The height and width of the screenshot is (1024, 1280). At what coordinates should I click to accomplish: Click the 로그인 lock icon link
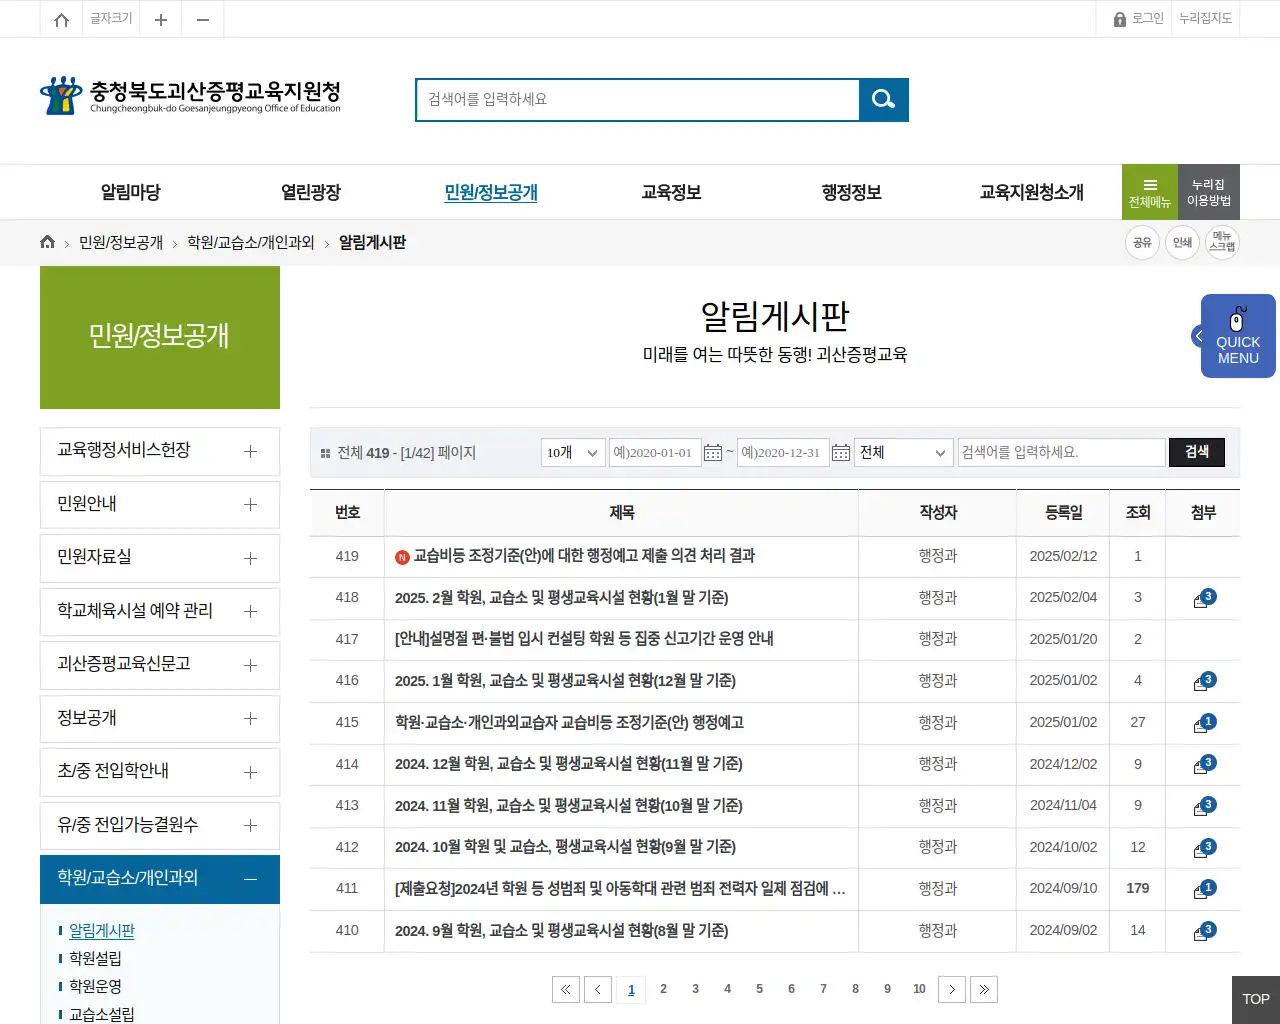pos(1139,19)
